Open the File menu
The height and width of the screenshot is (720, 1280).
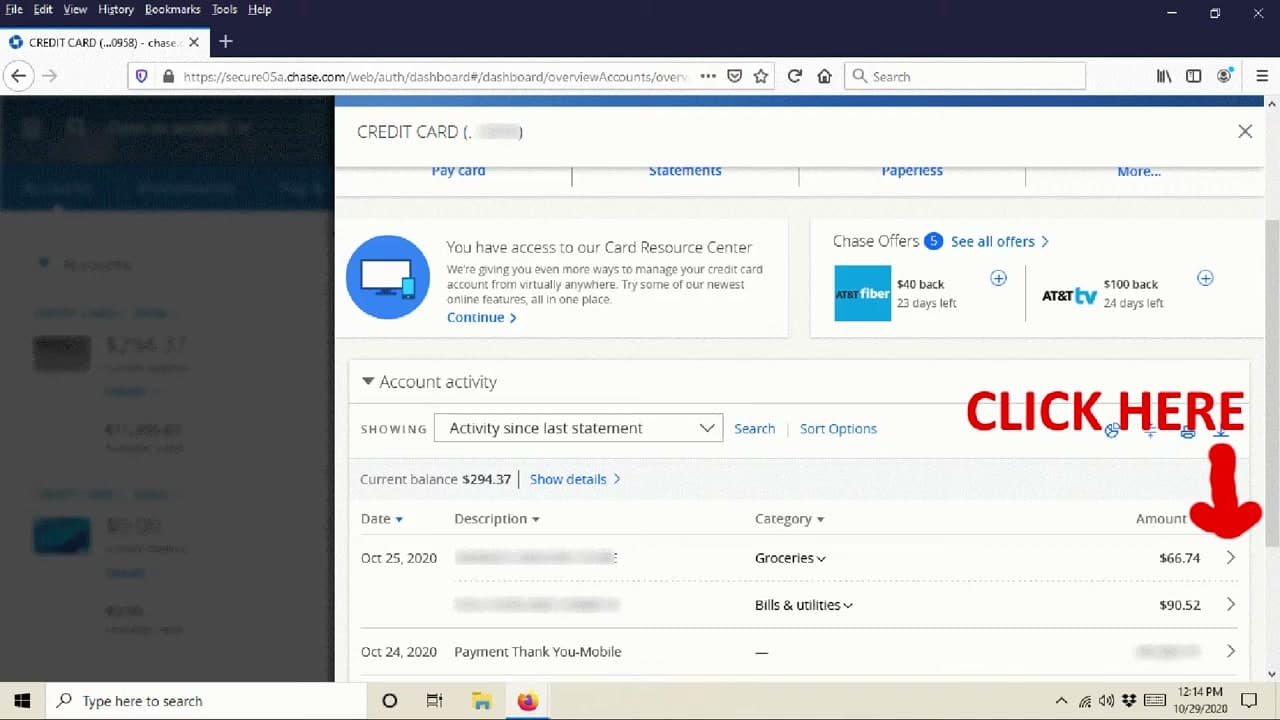[14, 9]
